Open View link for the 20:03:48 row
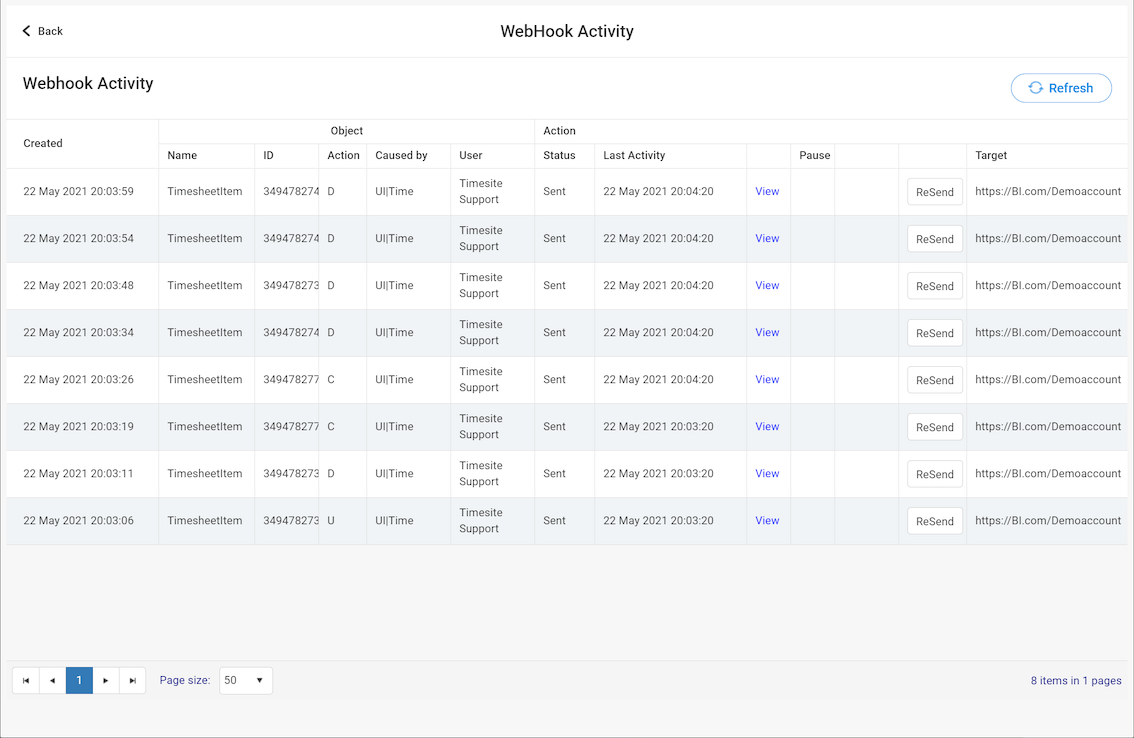The height and width of the screenshot is (738, 1134). [767, 286]
